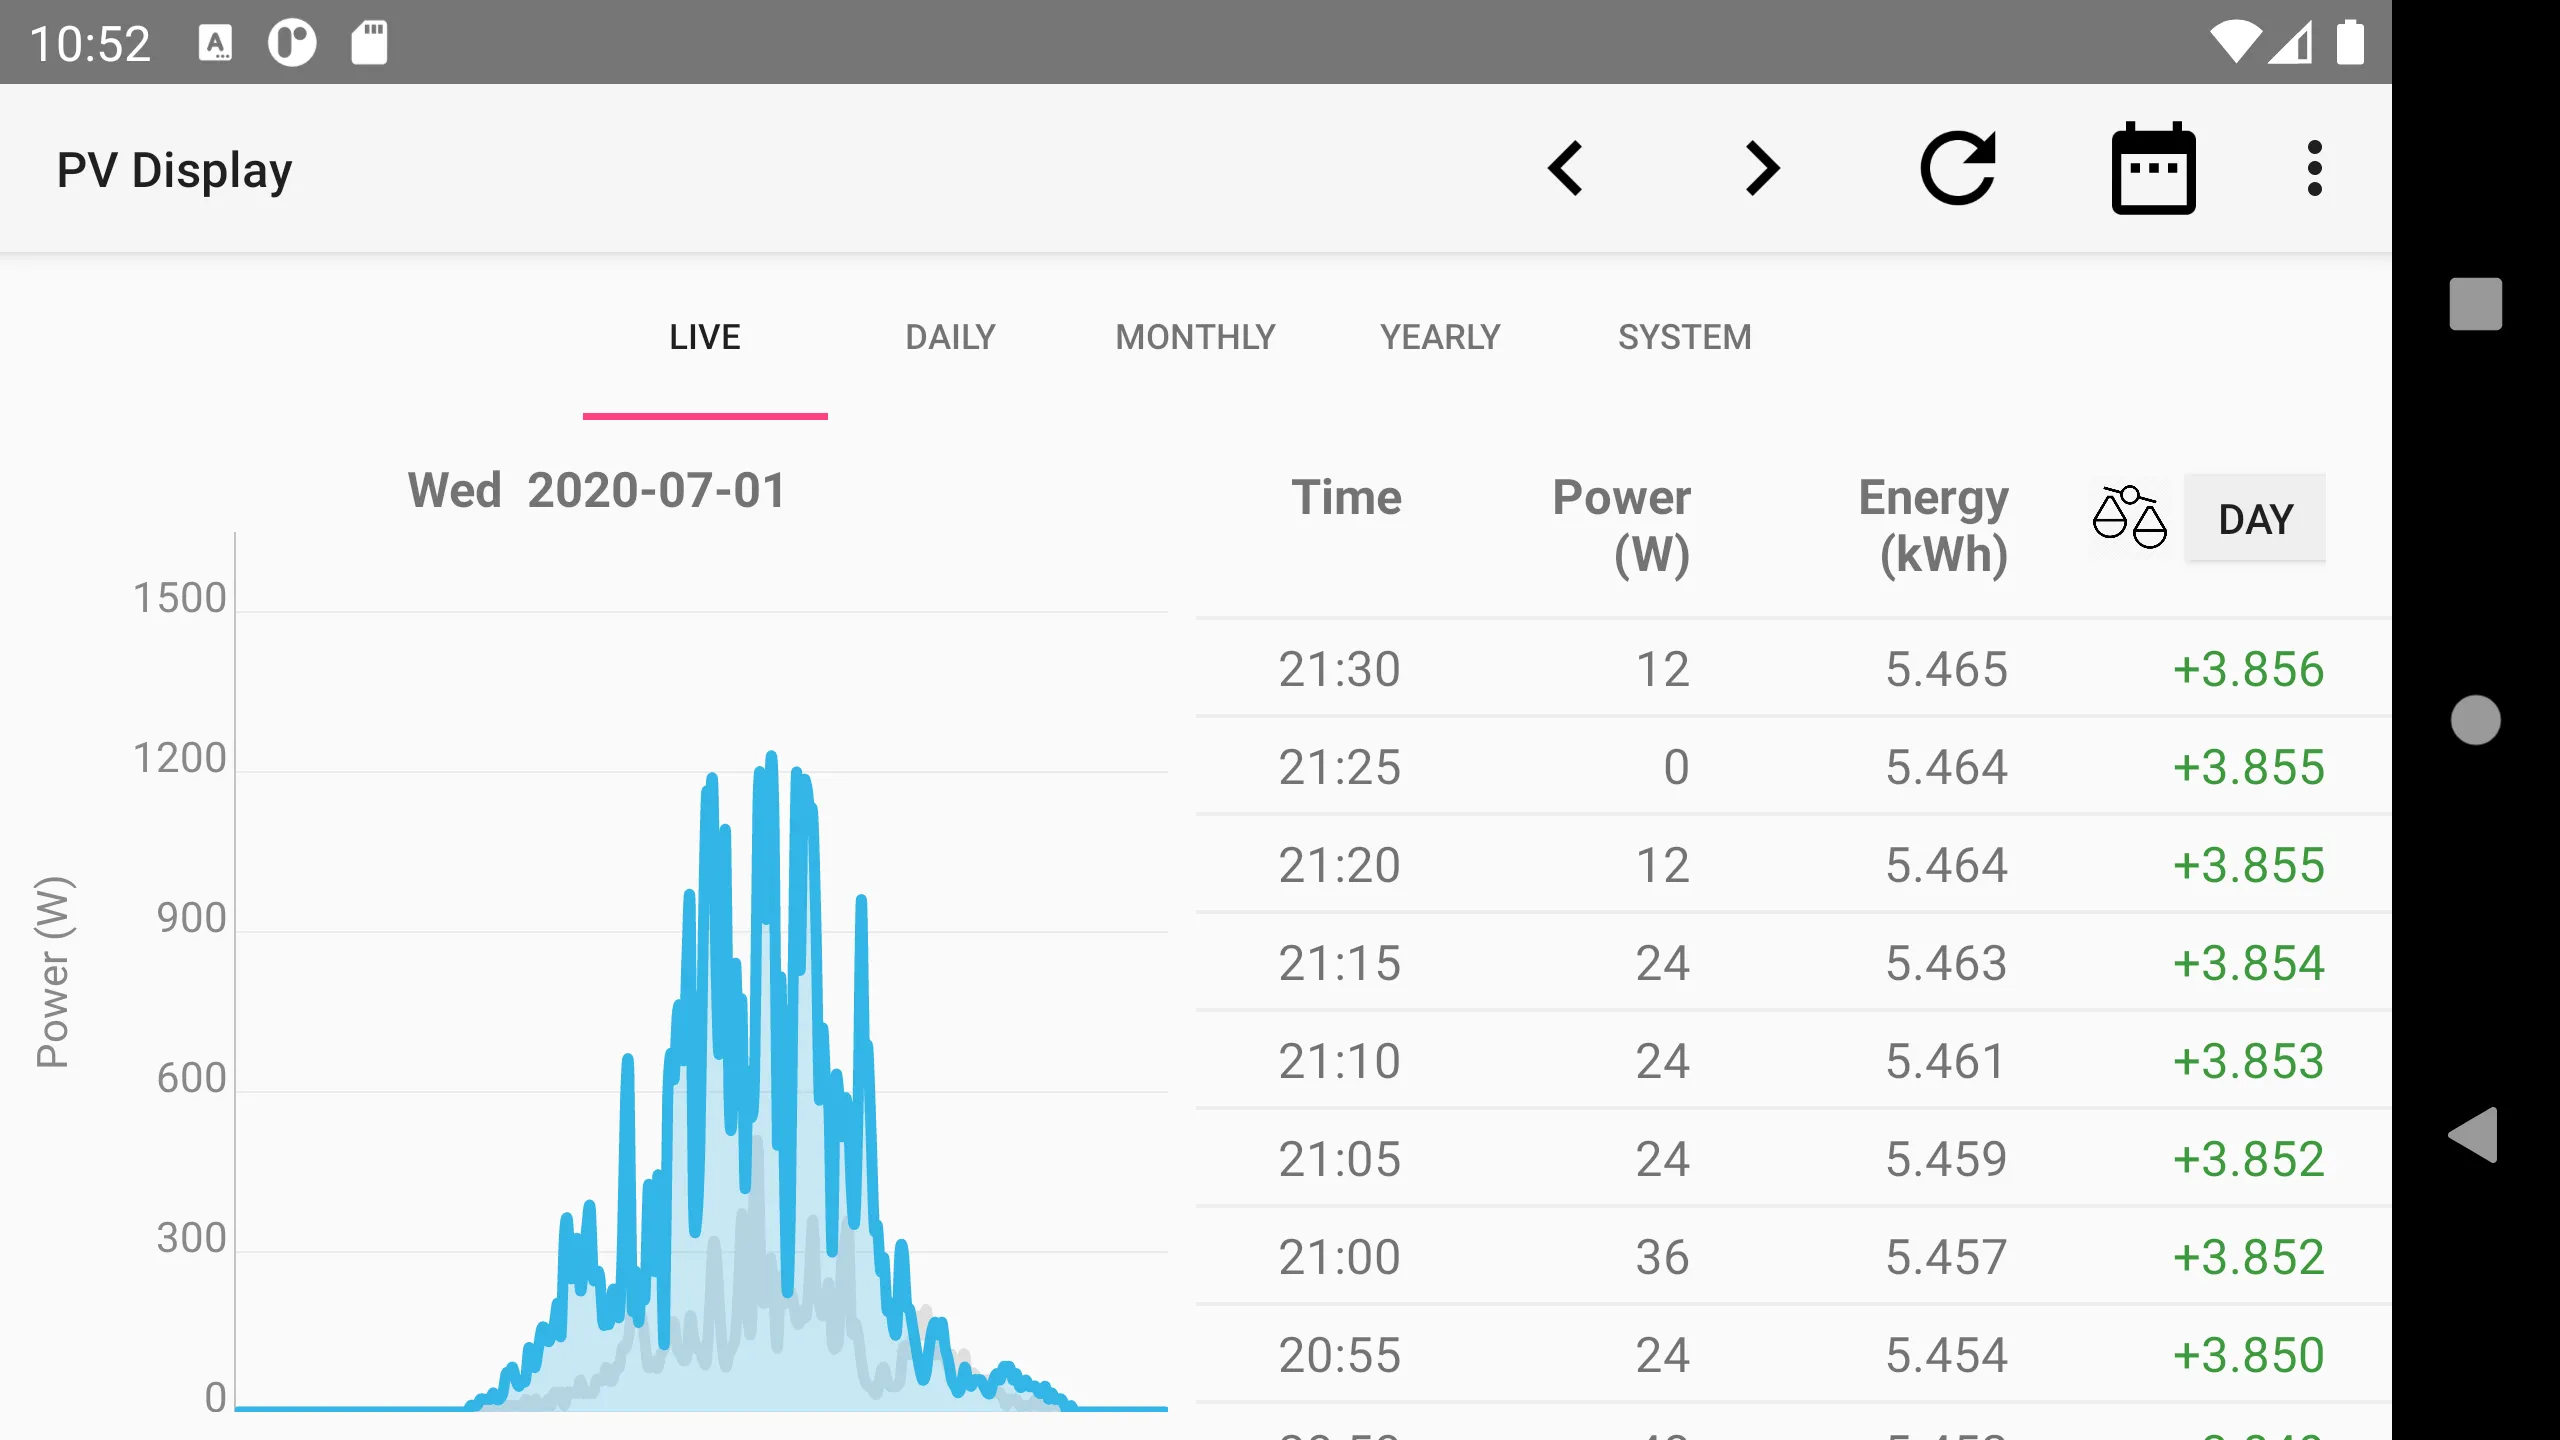Tap the Android home circle button
The height and width of the screenshot is (1440, 2560).
point(2475,720)
